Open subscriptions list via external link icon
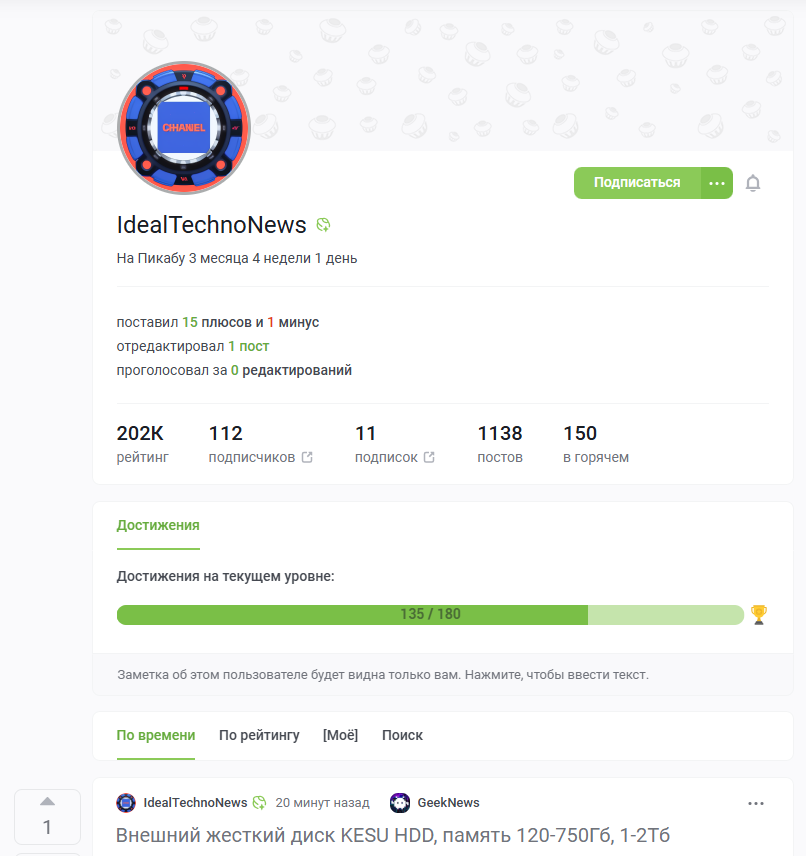This screenshot has width=806, height=856. click(429, 457)
